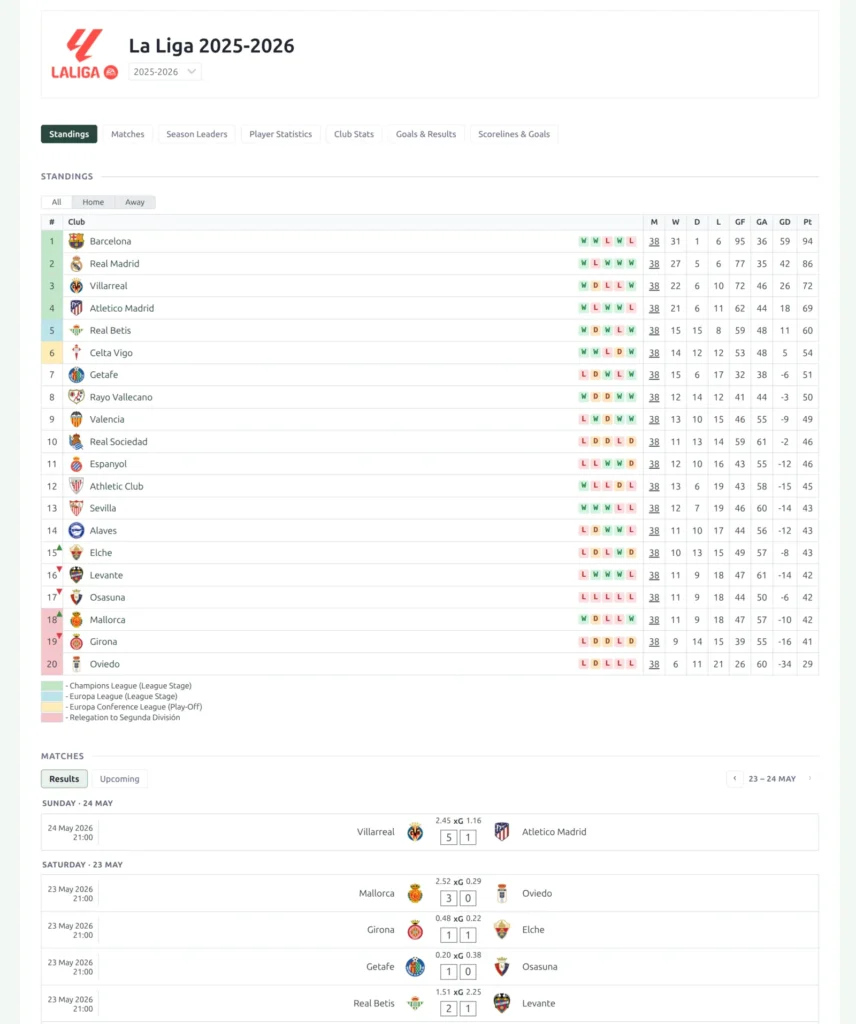Image resolution: width=856 pixels, height=1024 pixels.
Task: Click the GF column header
Action: (x=740, y=222)
